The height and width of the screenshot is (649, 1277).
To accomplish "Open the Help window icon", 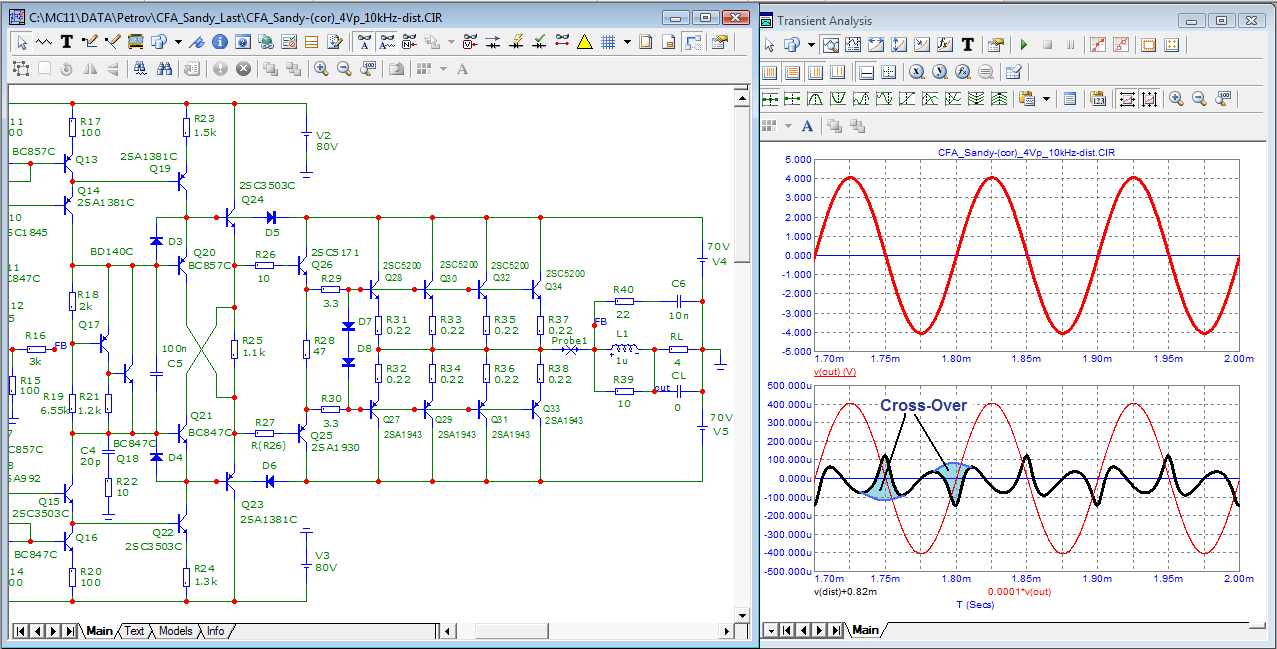I will pyautogui.click(x=242, y=42).
